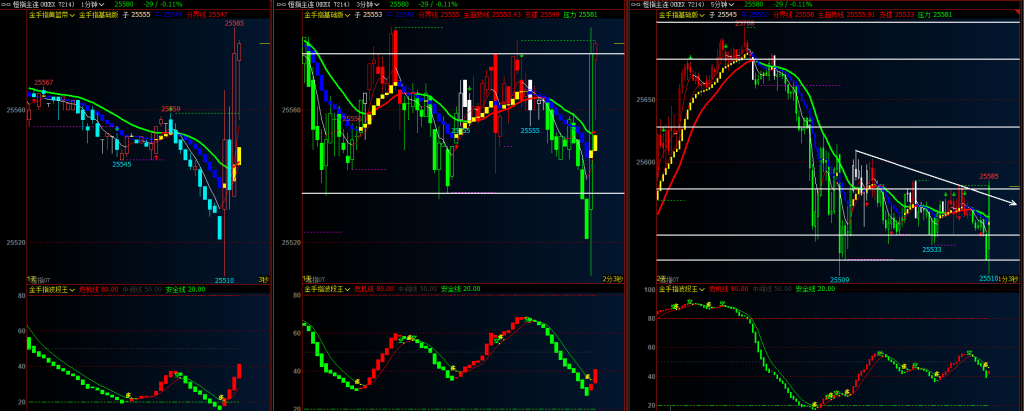Click the link icon in middle chart title
The height and width of the screenshot is (411, 1024).
[x=281, y=4]
